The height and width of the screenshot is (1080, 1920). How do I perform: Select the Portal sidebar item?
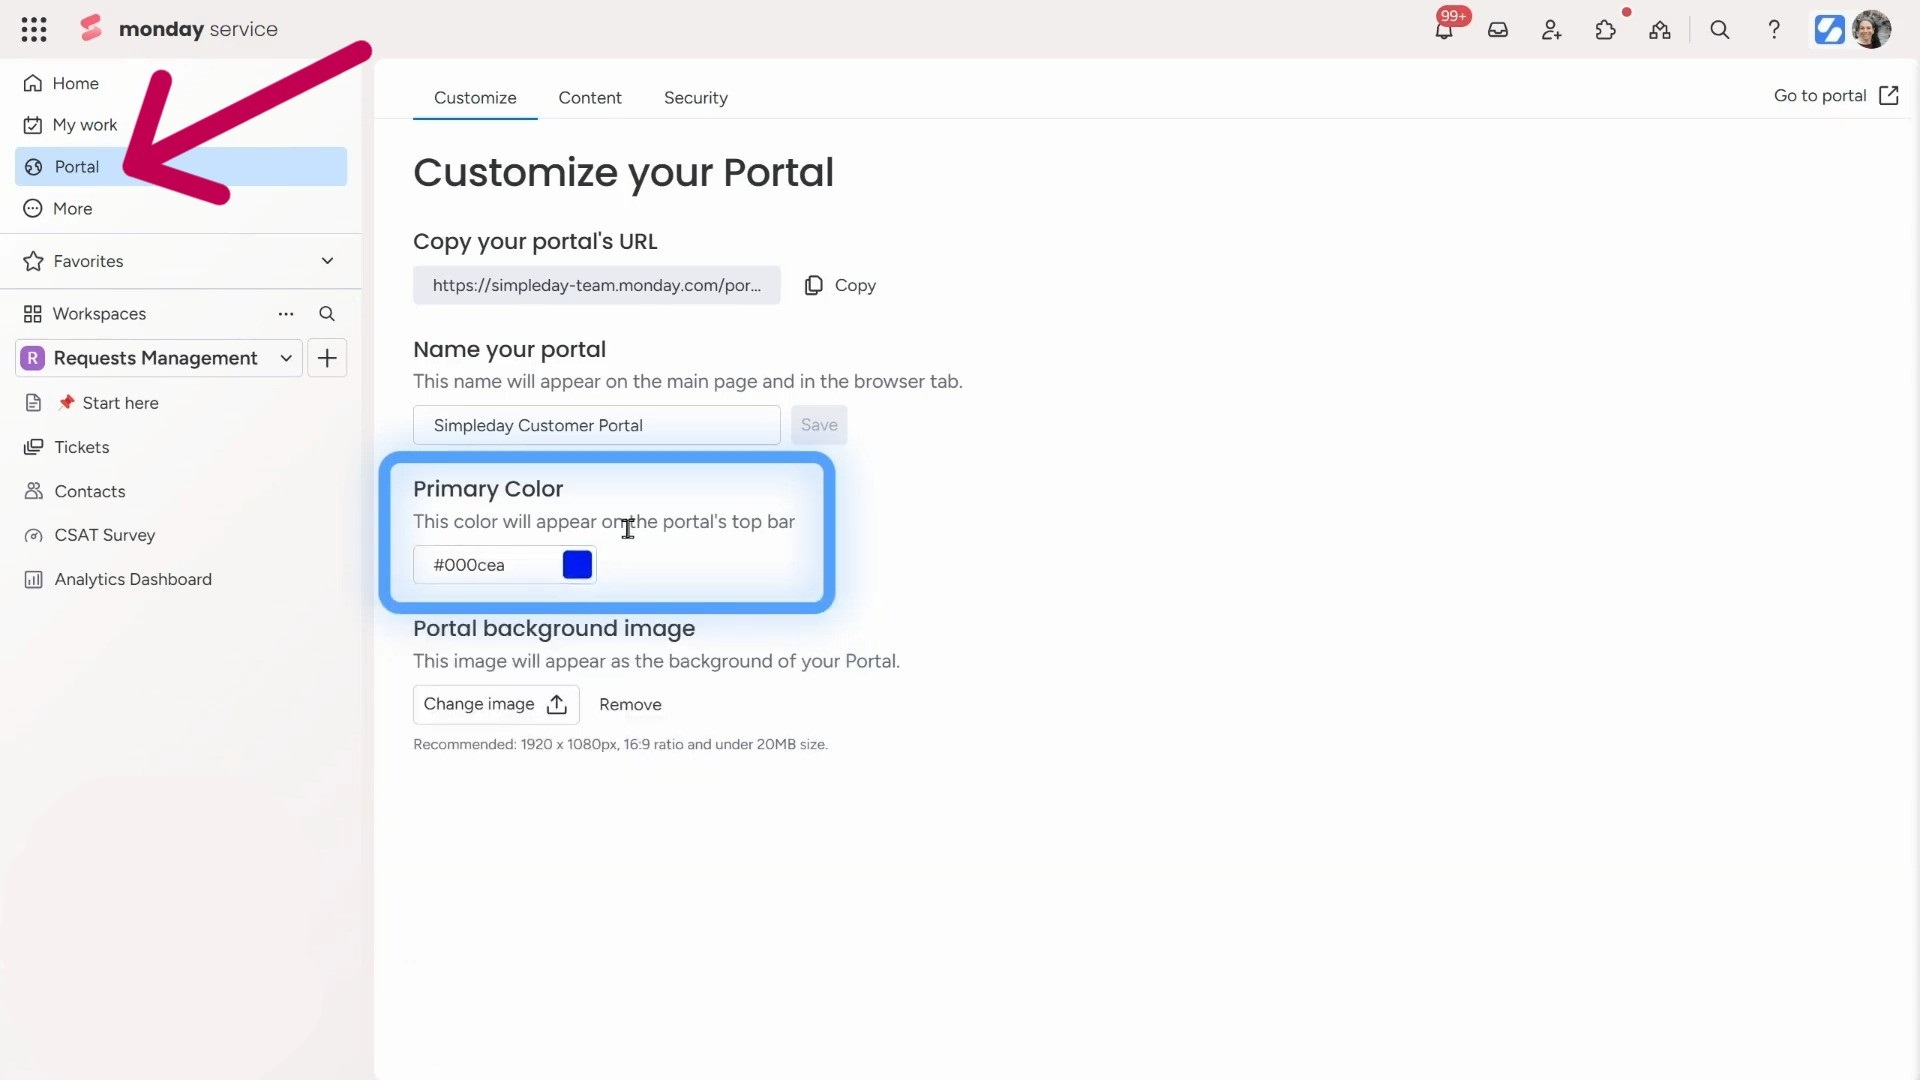click(x=181, y=167)
